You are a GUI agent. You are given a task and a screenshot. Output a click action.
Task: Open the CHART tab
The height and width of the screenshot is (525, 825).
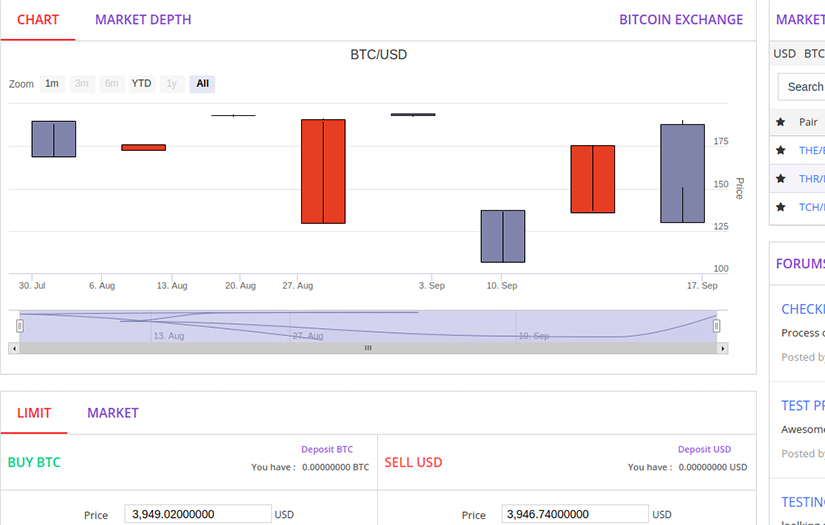click(x=38, y=20)
